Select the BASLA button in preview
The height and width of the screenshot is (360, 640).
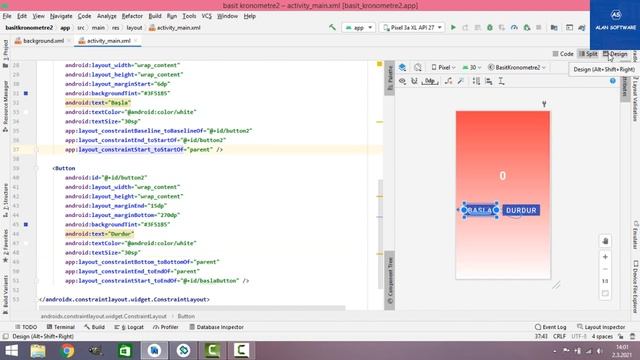480,210
